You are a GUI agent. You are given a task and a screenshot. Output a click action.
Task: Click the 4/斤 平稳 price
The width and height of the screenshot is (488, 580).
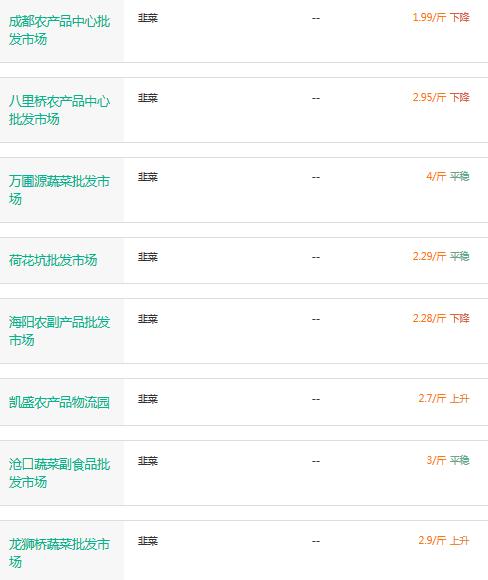click(448, 176)
